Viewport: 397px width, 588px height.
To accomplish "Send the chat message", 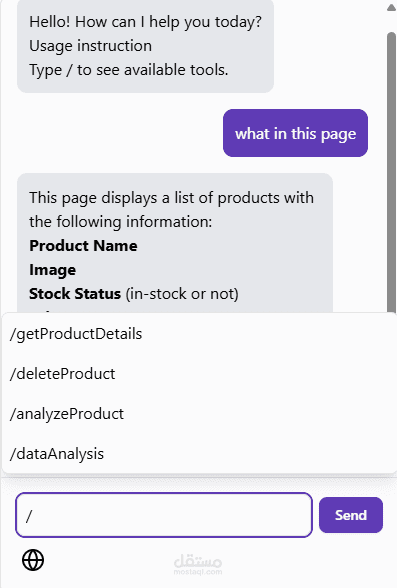I will coord(351,515).
